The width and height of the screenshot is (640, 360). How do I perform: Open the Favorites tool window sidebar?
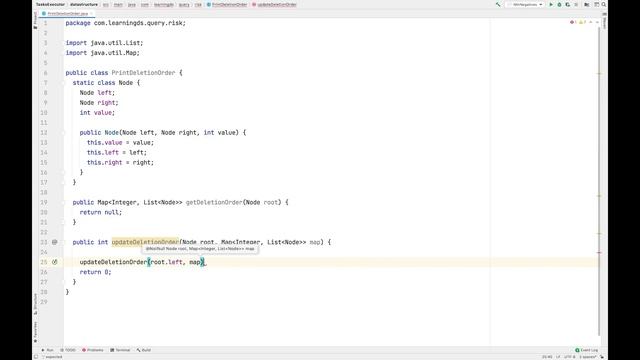coord(36,332)
